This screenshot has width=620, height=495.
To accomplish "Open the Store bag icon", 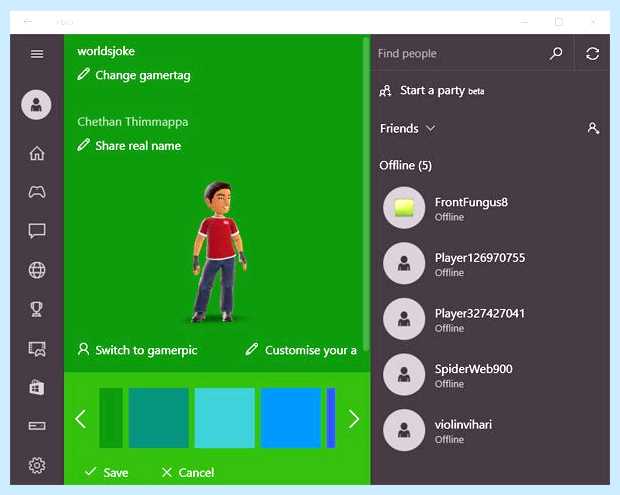I will [x=37, y=387].
